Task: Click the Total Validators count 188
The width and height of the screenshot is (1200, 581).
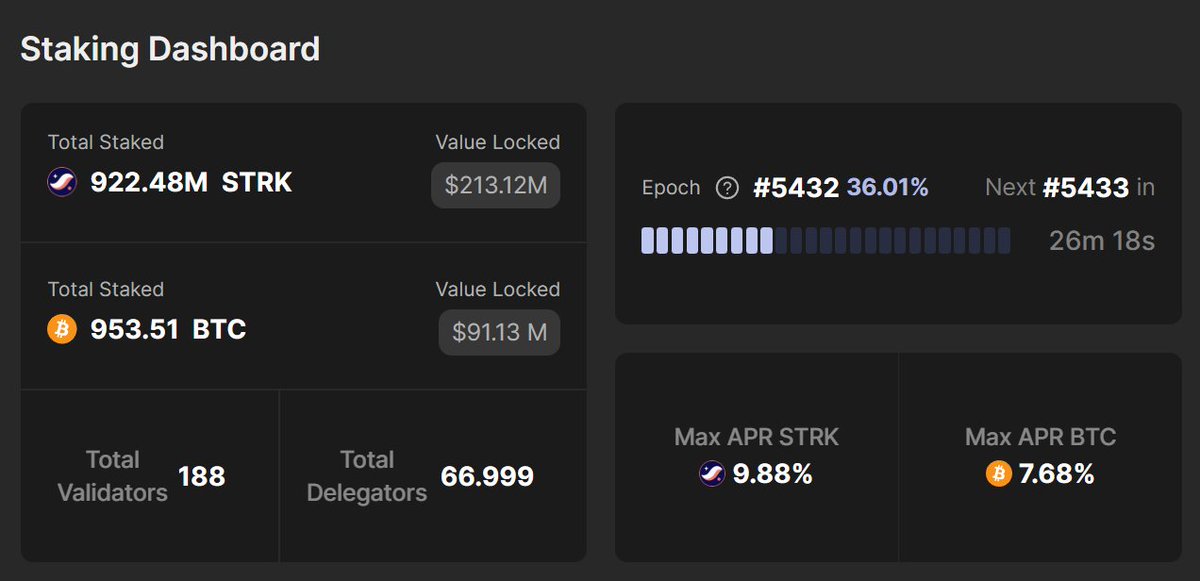Action: (x=201, y=477)
